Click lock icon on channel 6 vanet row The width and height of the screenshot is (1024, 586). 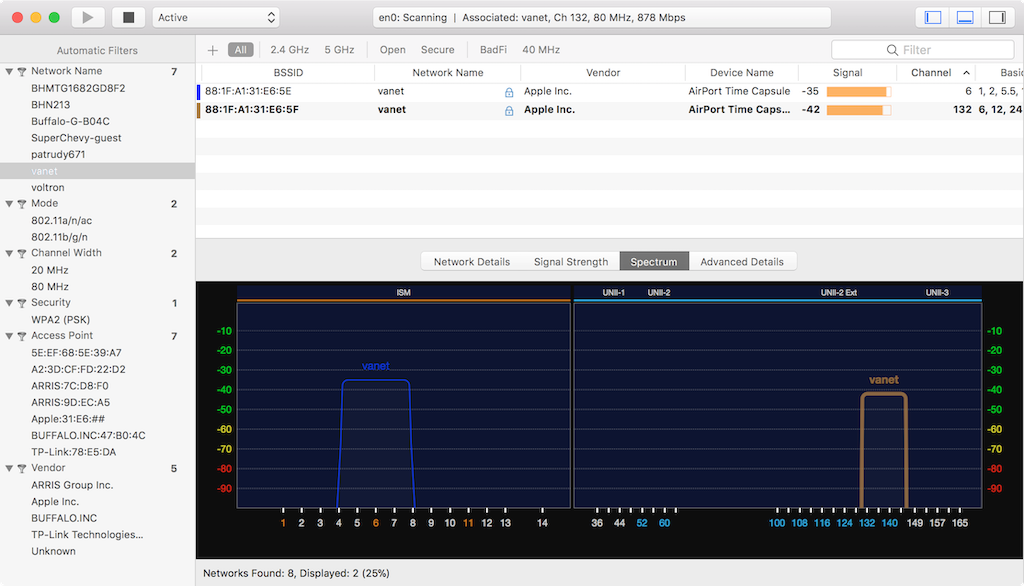coord(509,92)
